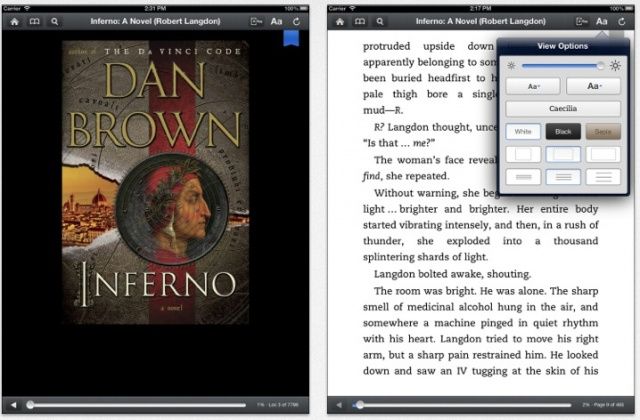Decrease font size with the smaller Aa button
This screenshot has height=420, width=640.
[x=533, y=86]
